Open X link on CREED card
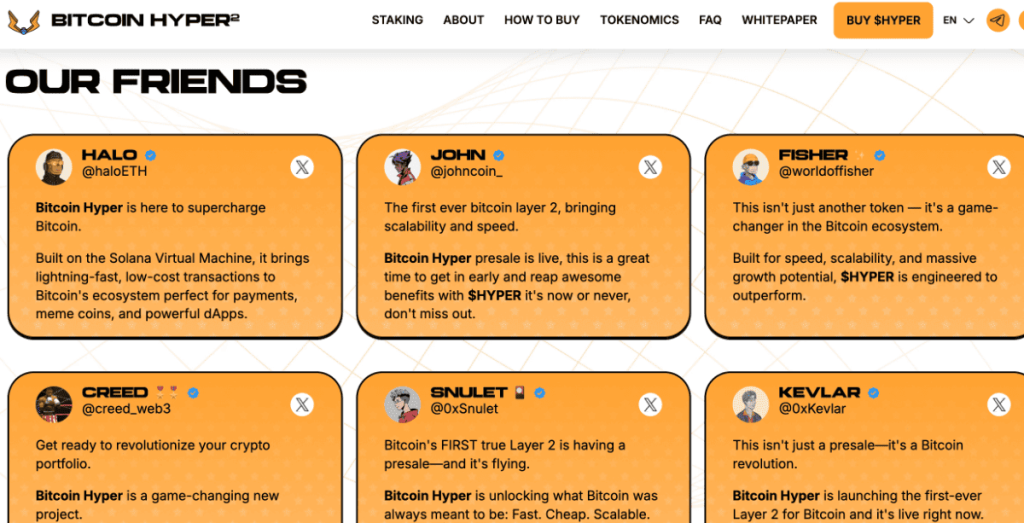 click(x=302, y=405)
